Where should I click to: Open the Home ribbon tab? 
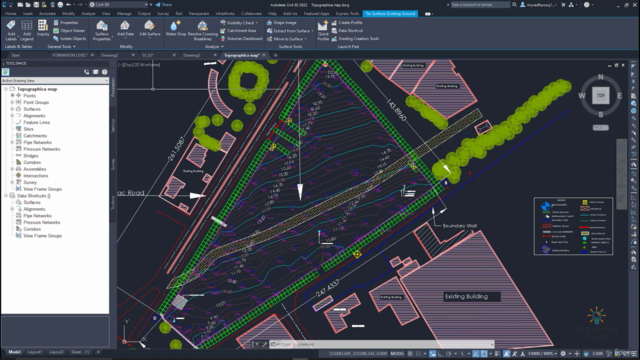tap(11, 13)
